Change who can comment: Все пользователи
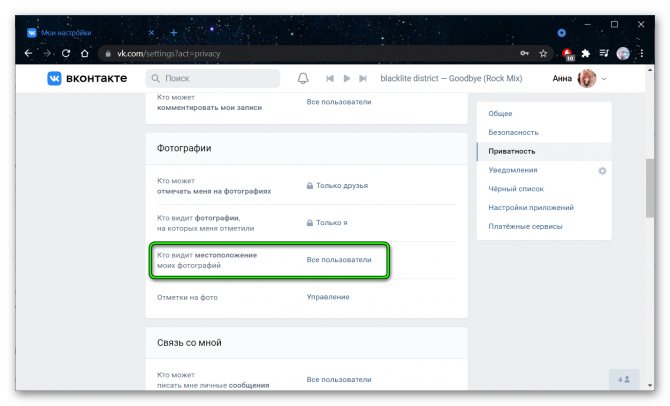The width and height of the screenshot is (670, 406). (x=339, y=102)
